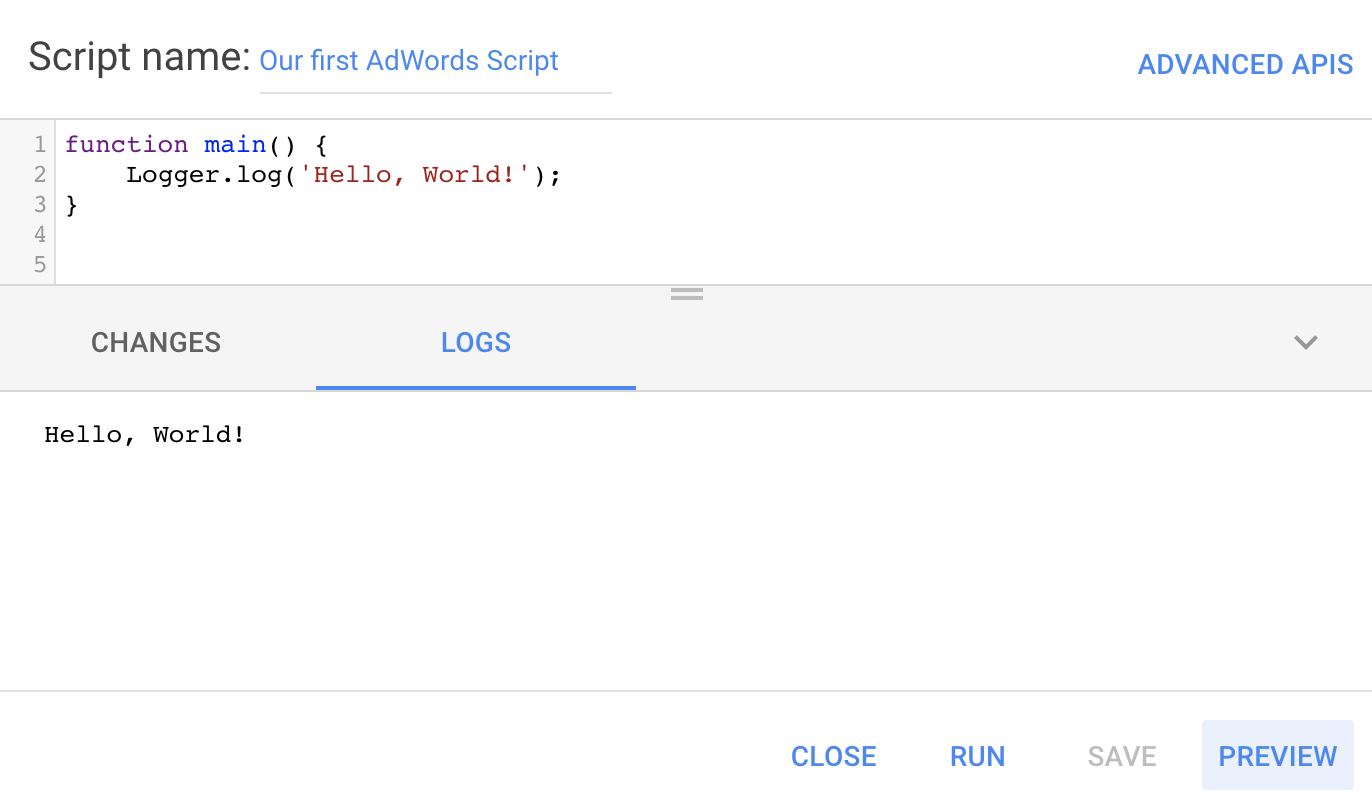Click the 'main' function name
The image size is (1372, 808).
pos(235,145)
